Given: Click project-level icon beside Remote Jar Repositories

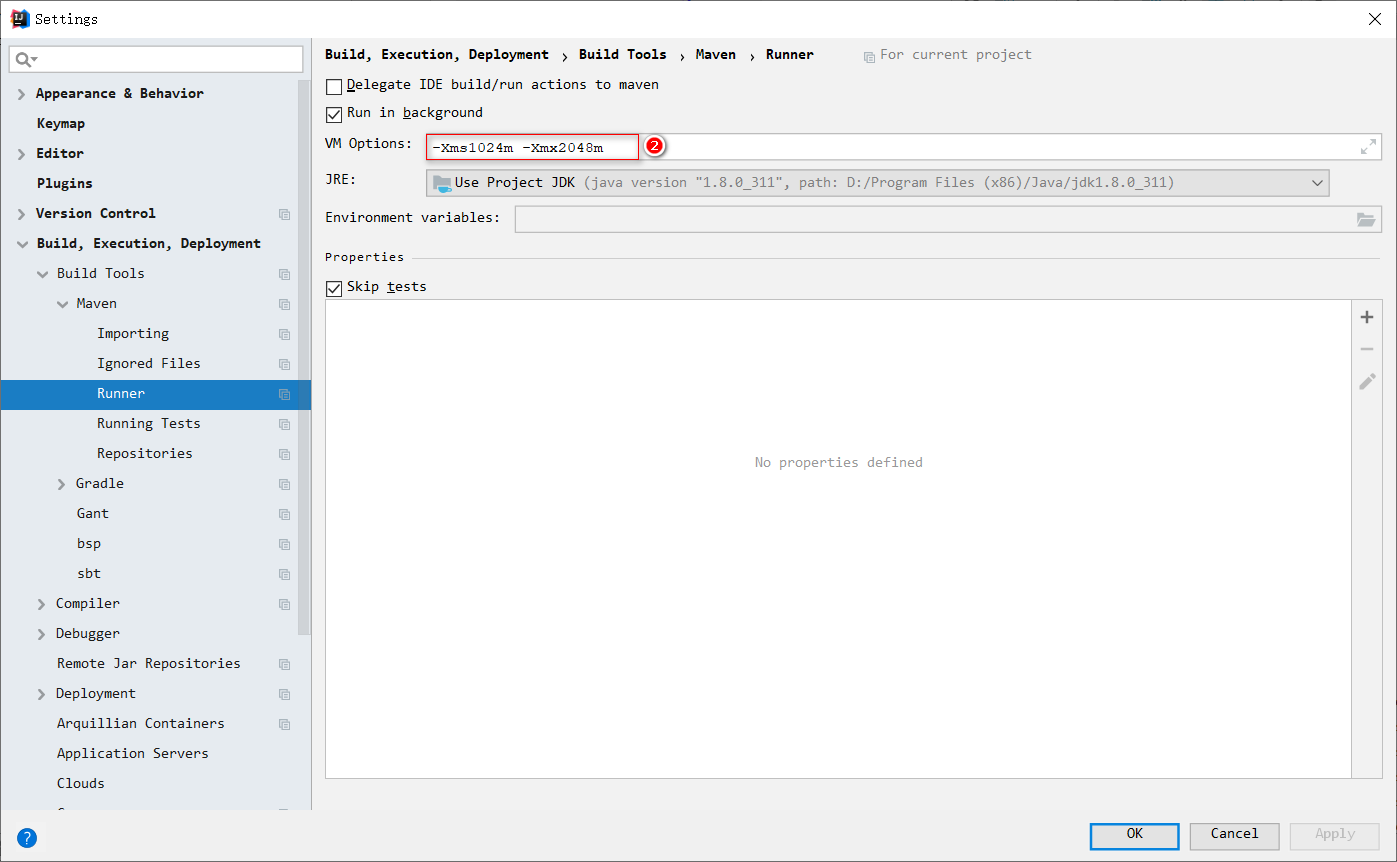Looking at the screenshot, I should pyautogui.click(x=285, y=664).
